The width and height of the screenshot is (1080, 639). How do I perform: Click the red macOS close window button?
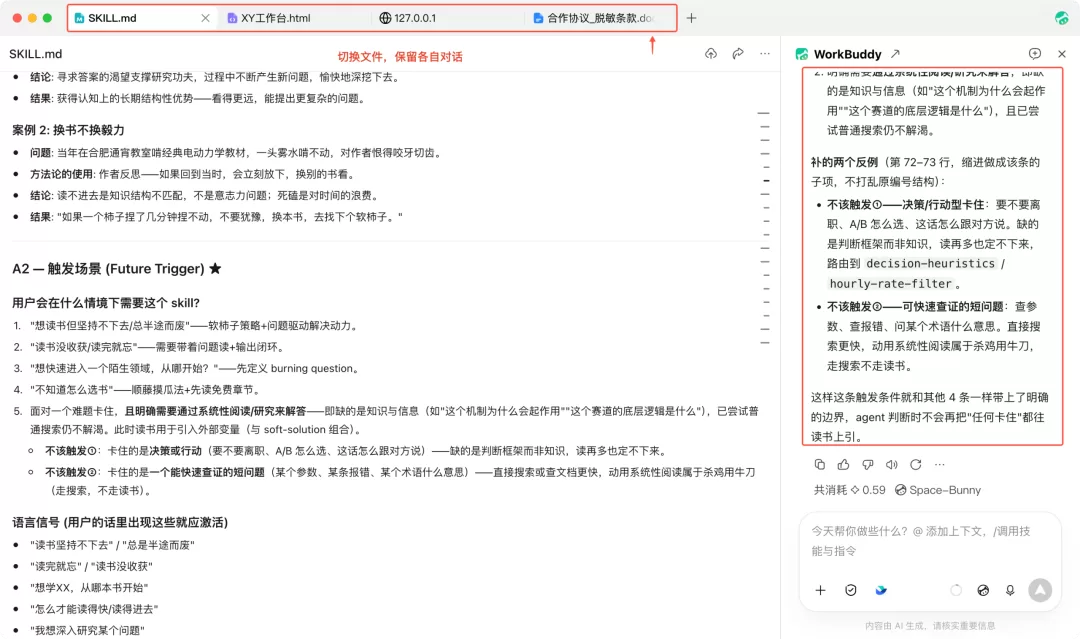(17, 18)
